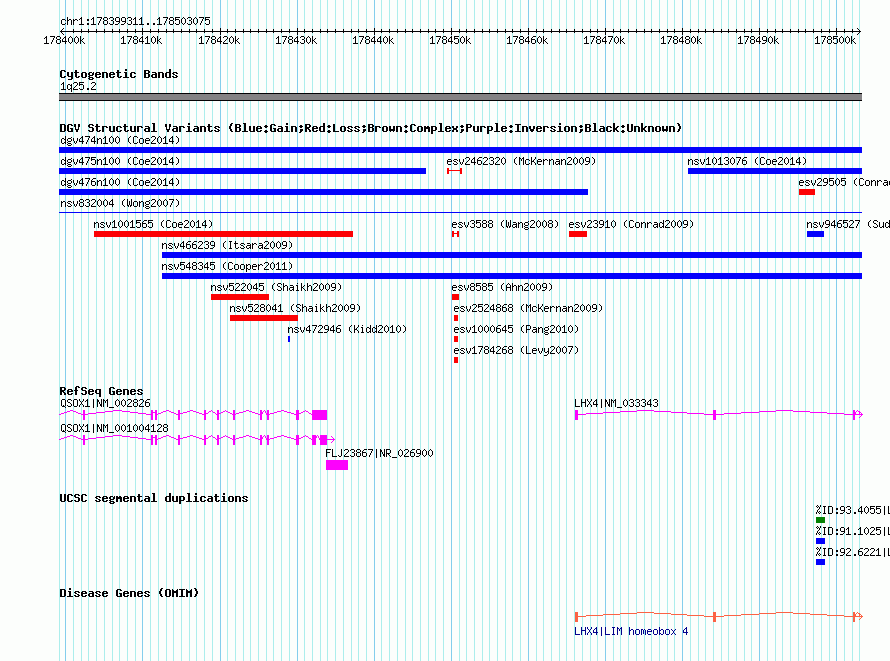The height and width of the screenshot is (661, 890).
Task: Open the dgv476n100 (Coe2014) variant label
Action: [120, 182]
